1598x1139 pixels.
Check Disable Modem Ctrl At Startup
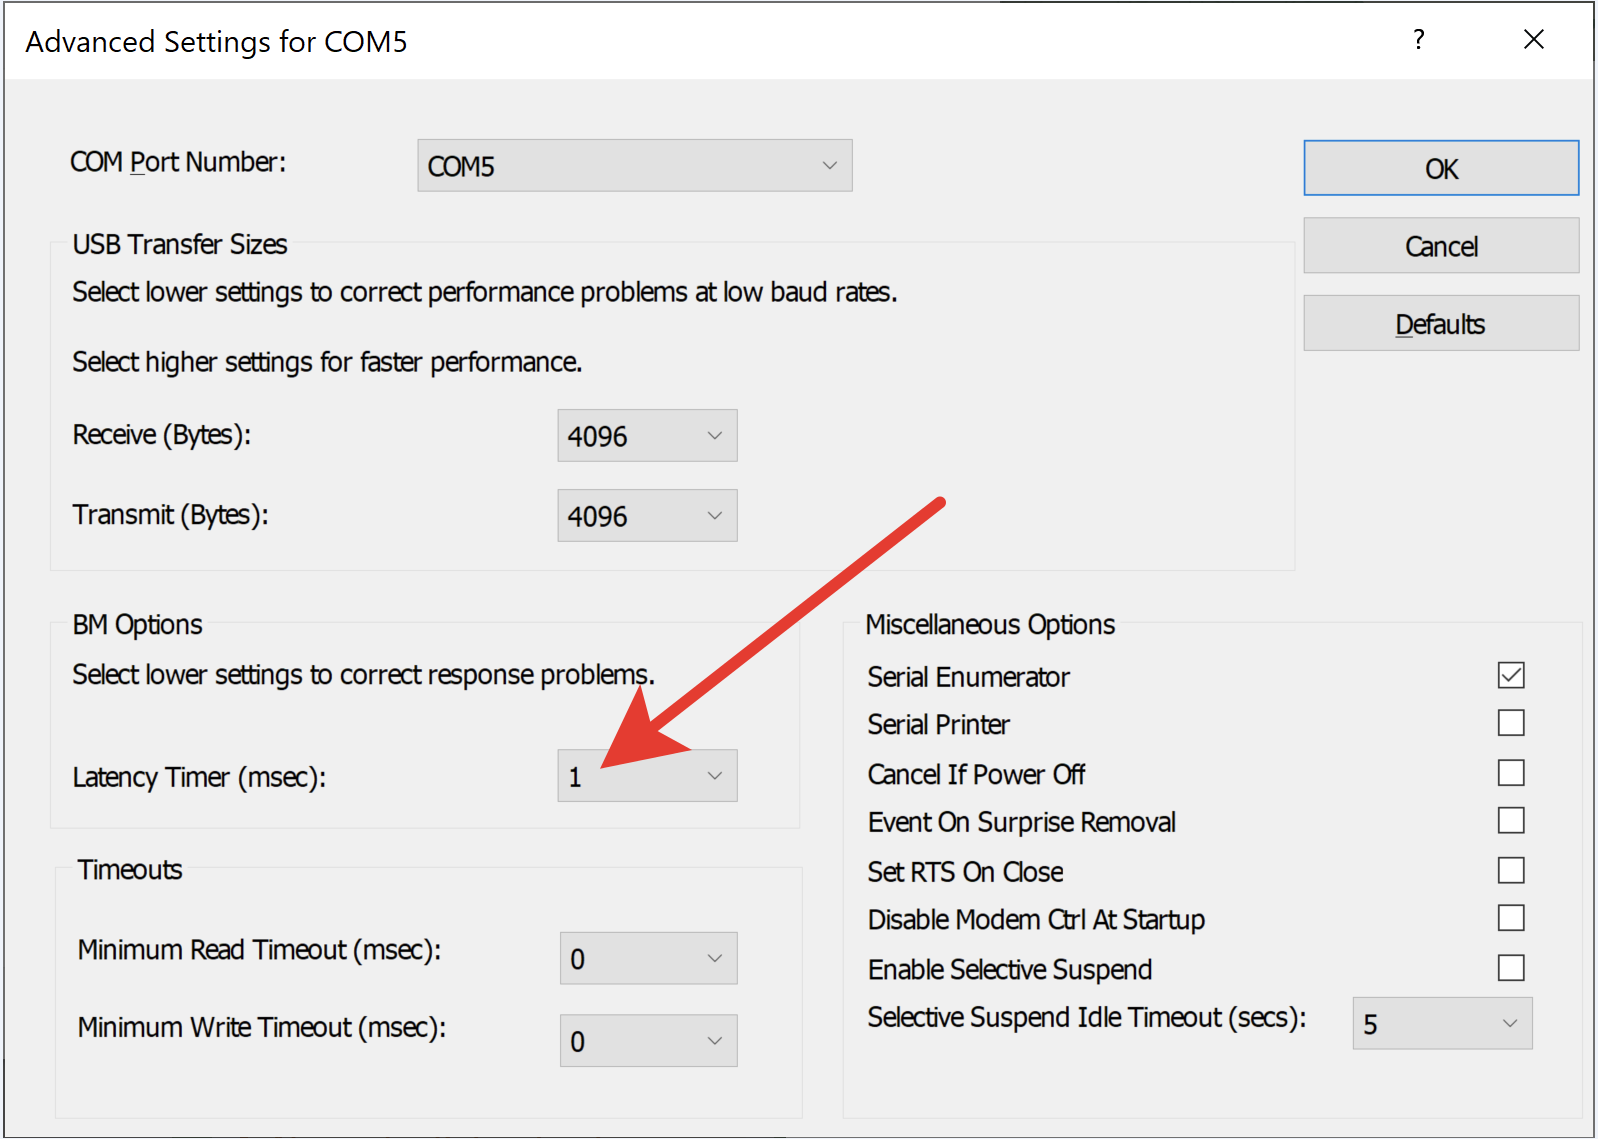click(1510, 918)
